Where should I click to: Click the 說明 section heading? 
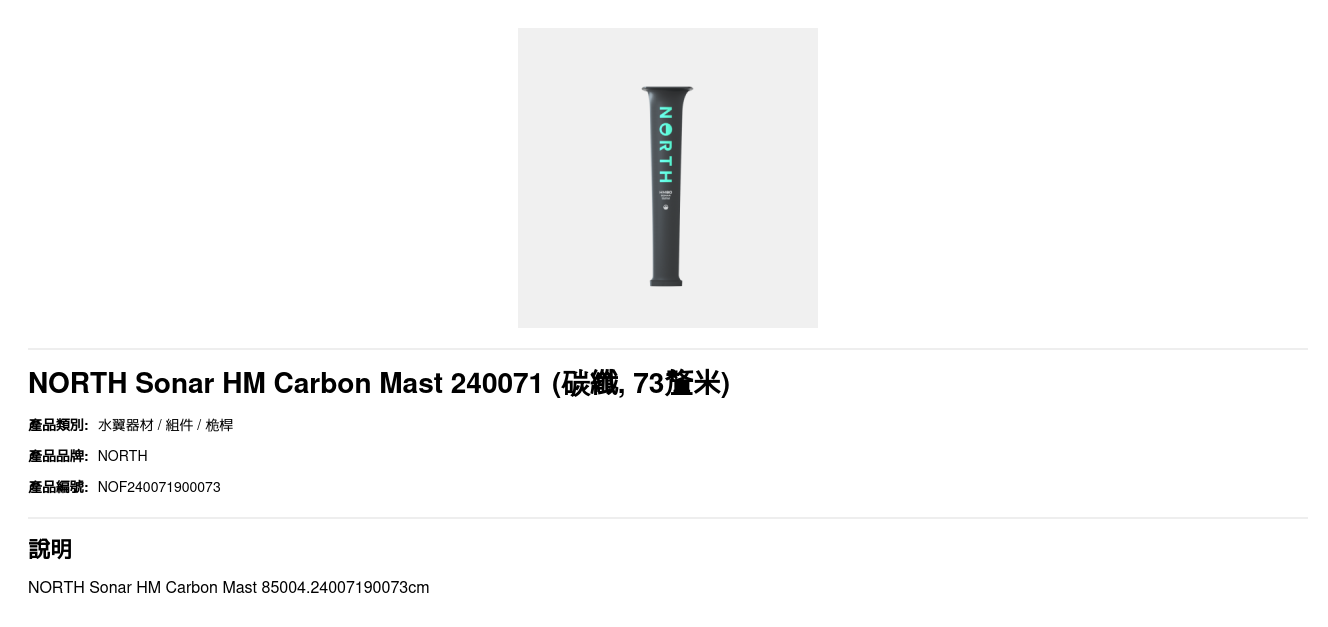50,549
